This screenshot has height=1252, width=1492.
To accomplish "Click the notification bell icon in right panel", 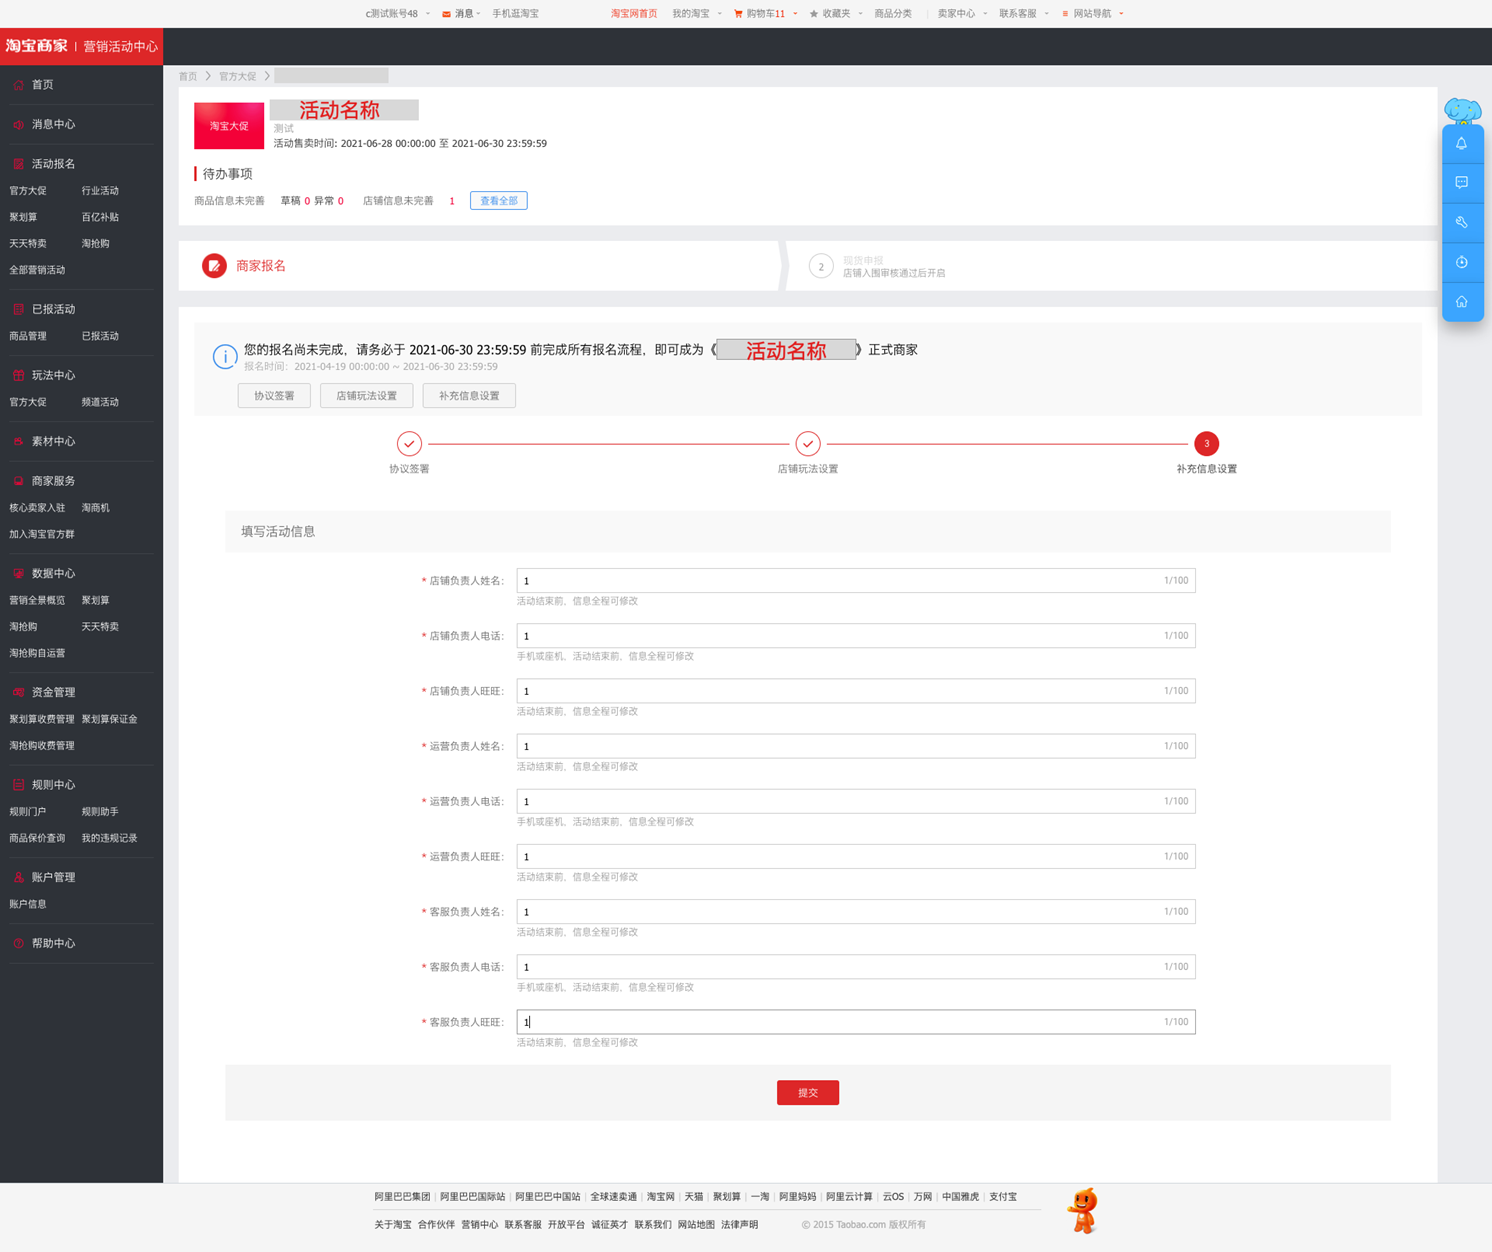I will [1461, 143].
